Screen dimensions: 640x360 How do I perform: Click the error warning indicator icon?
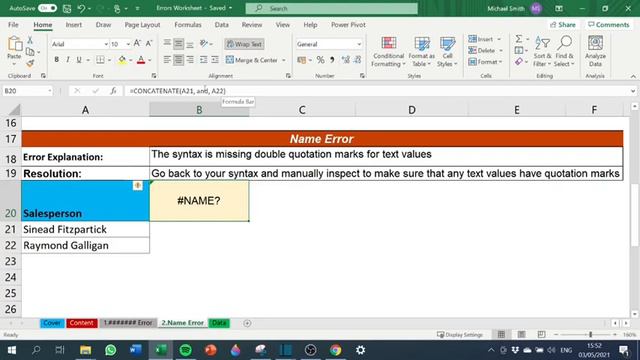[138, 186]
